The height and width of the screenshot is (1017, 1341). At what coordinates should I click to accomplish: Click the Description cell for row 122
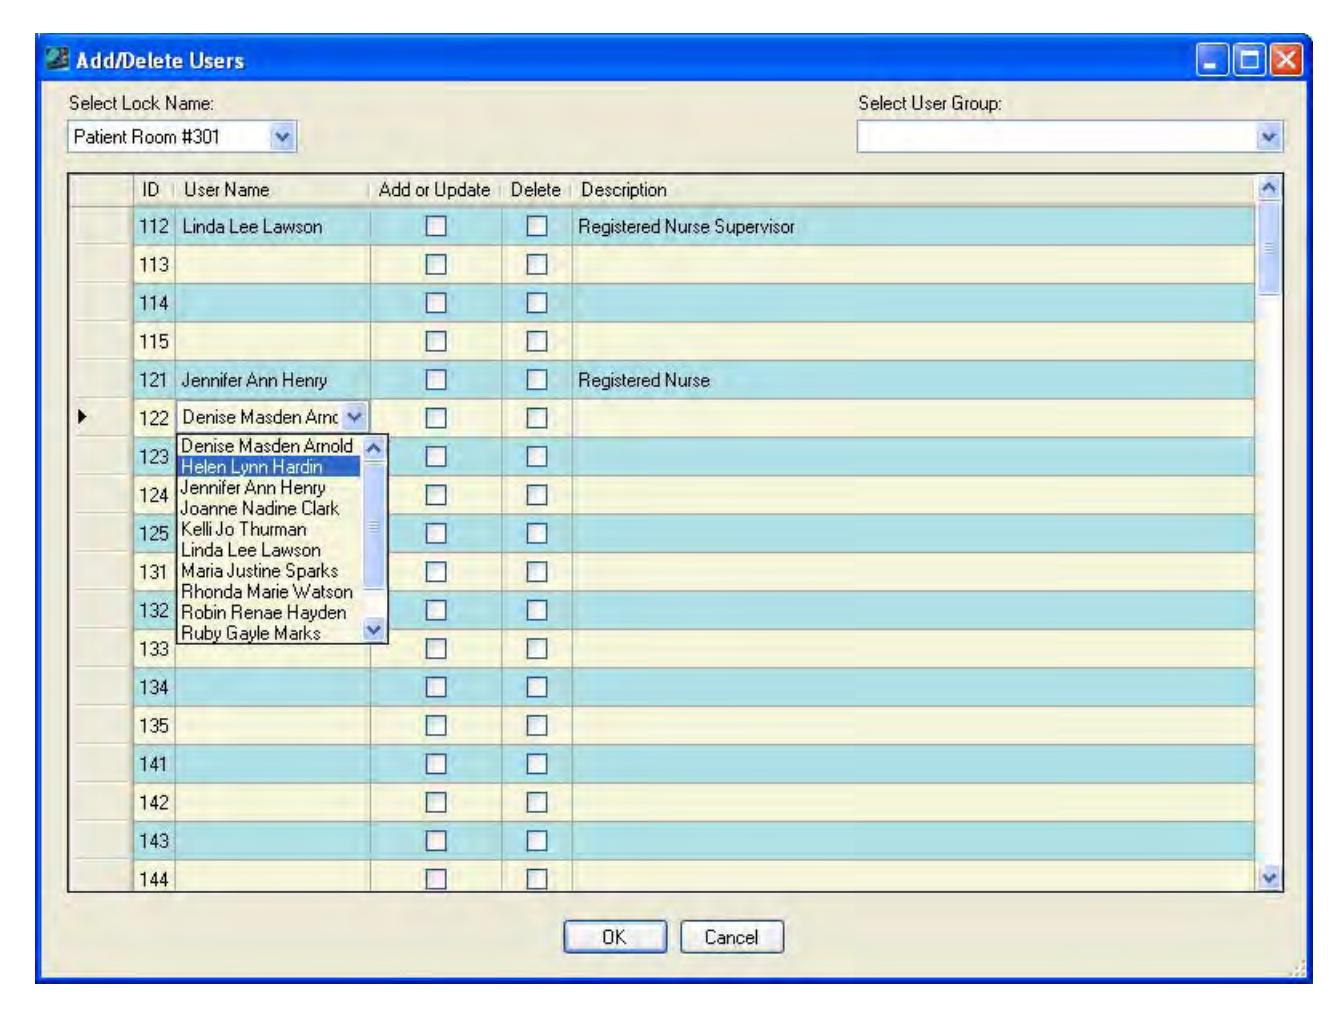[913, 418]
